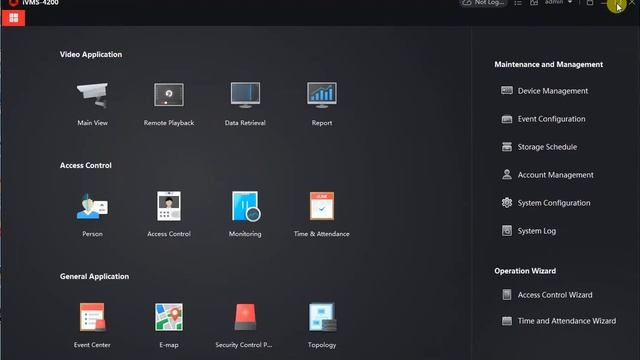The height and width of the screenshot is (360, 640).
Task: Click the Storage Schedule icon
Action: point(507,147)
